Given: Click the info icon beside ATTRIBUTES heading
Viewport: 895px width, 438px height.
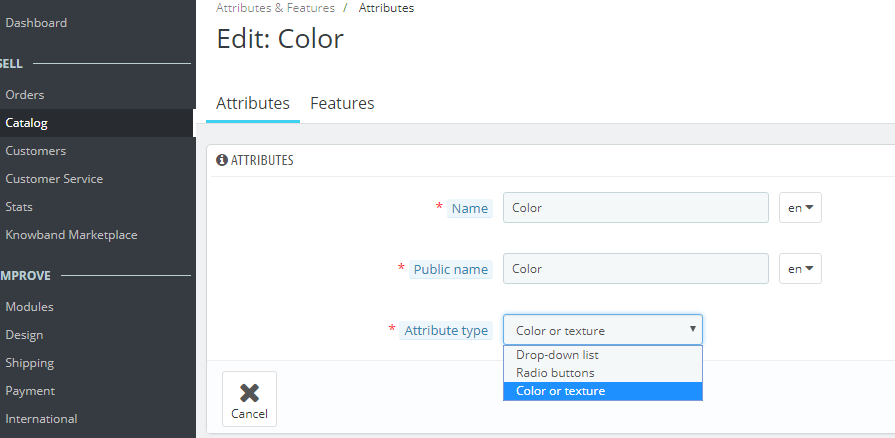Looking at the screenshot, I should click(222, 160).
